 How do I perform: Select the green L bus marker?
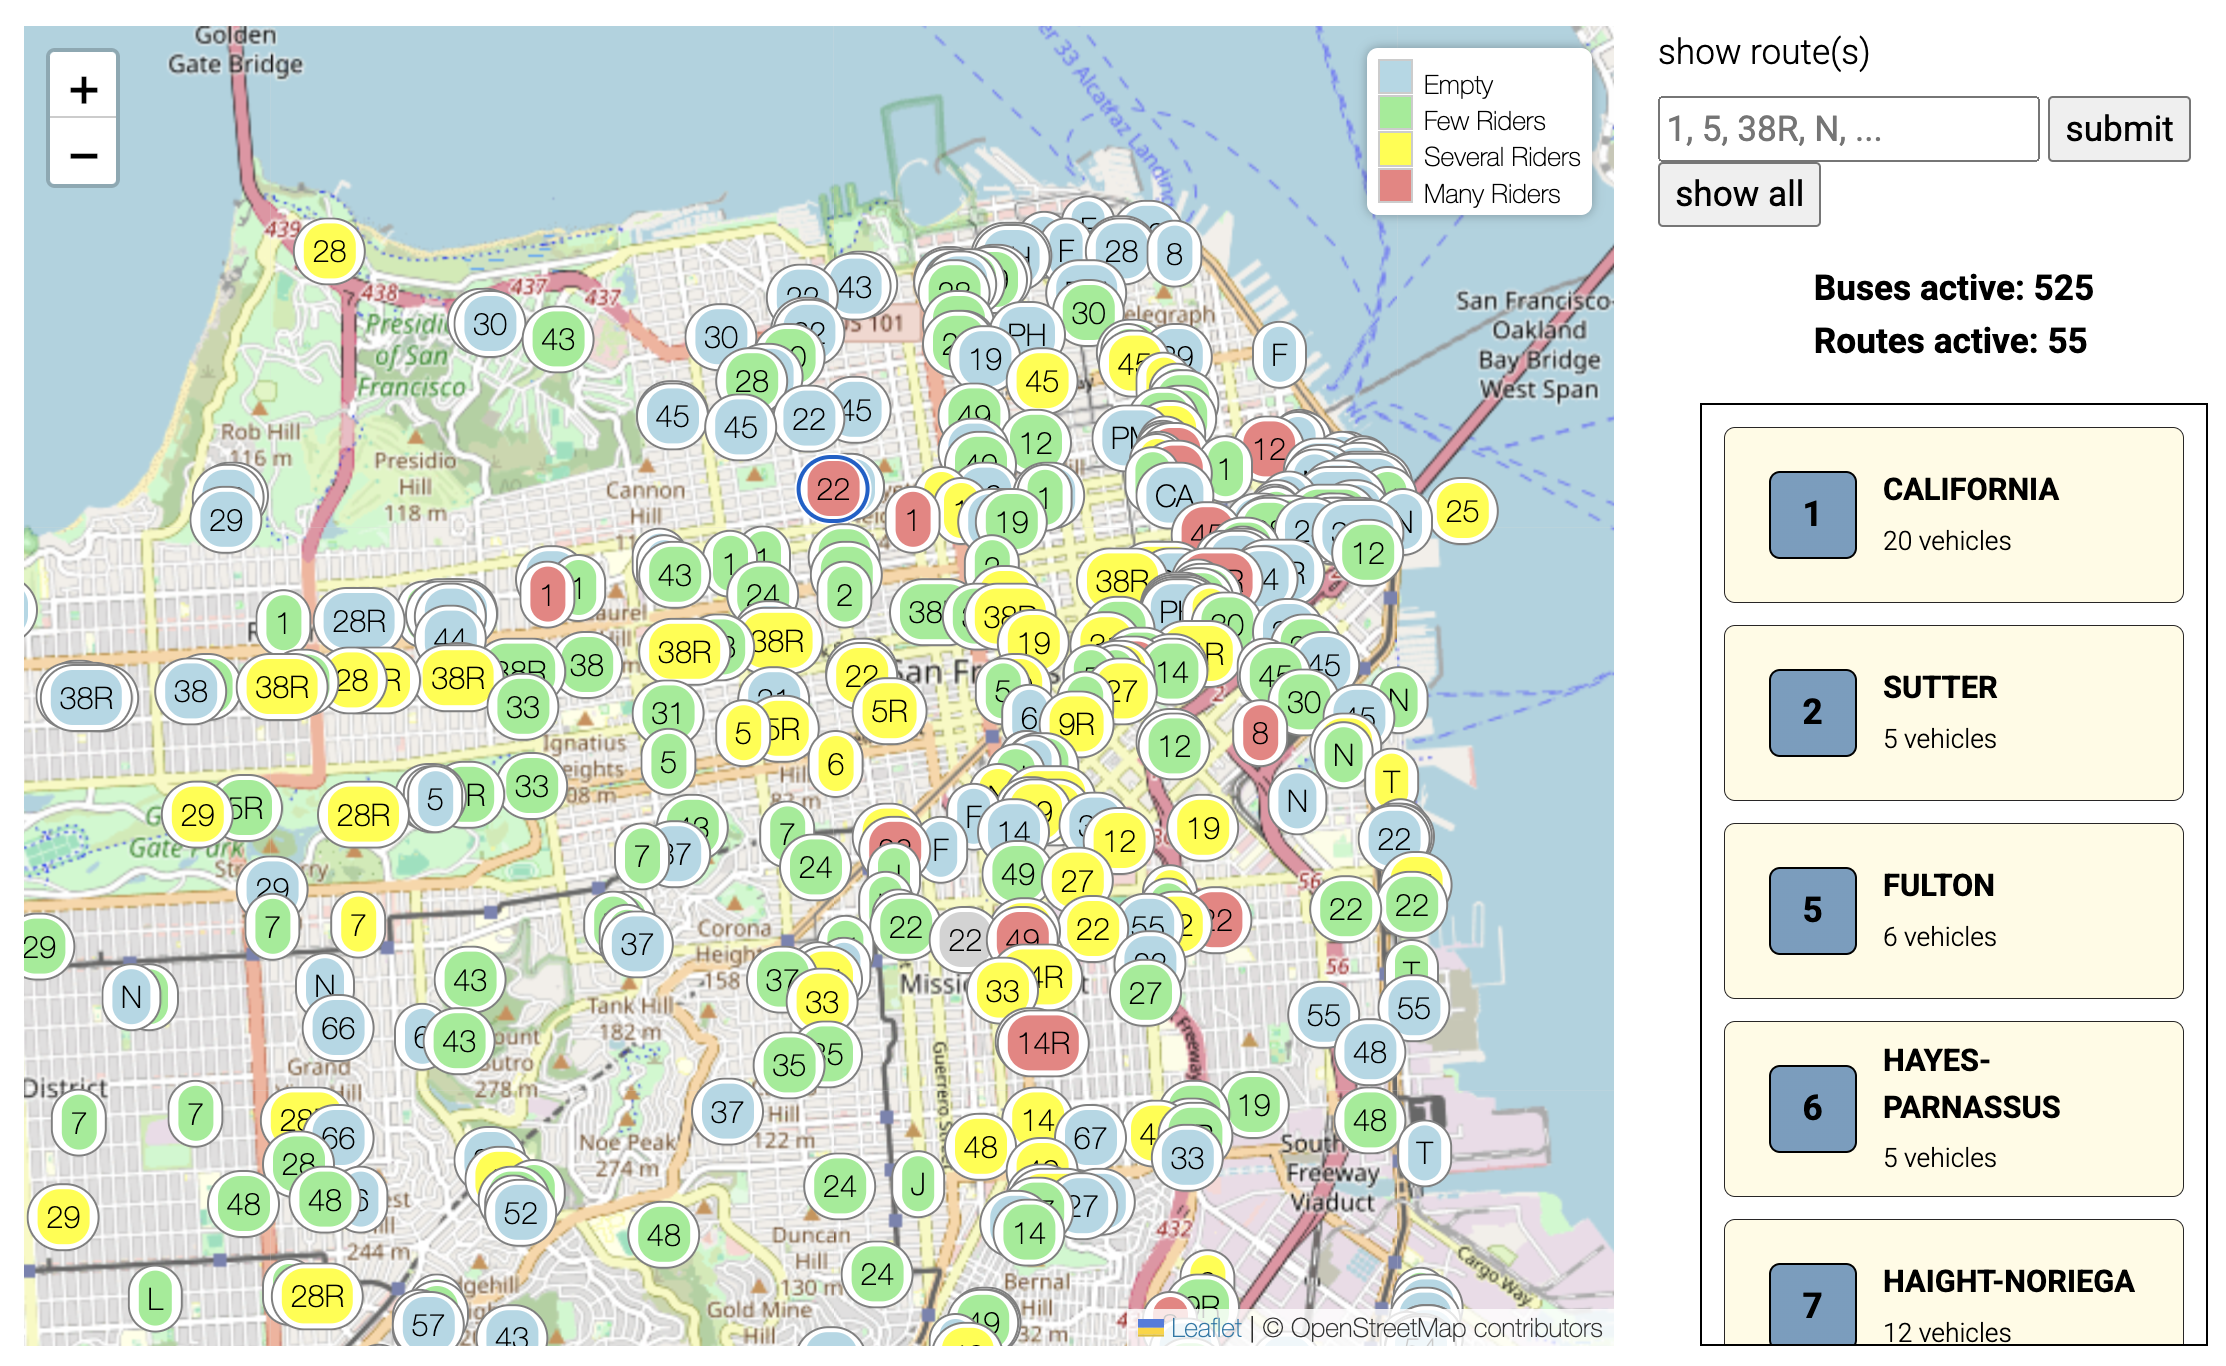pos(154,1299)
